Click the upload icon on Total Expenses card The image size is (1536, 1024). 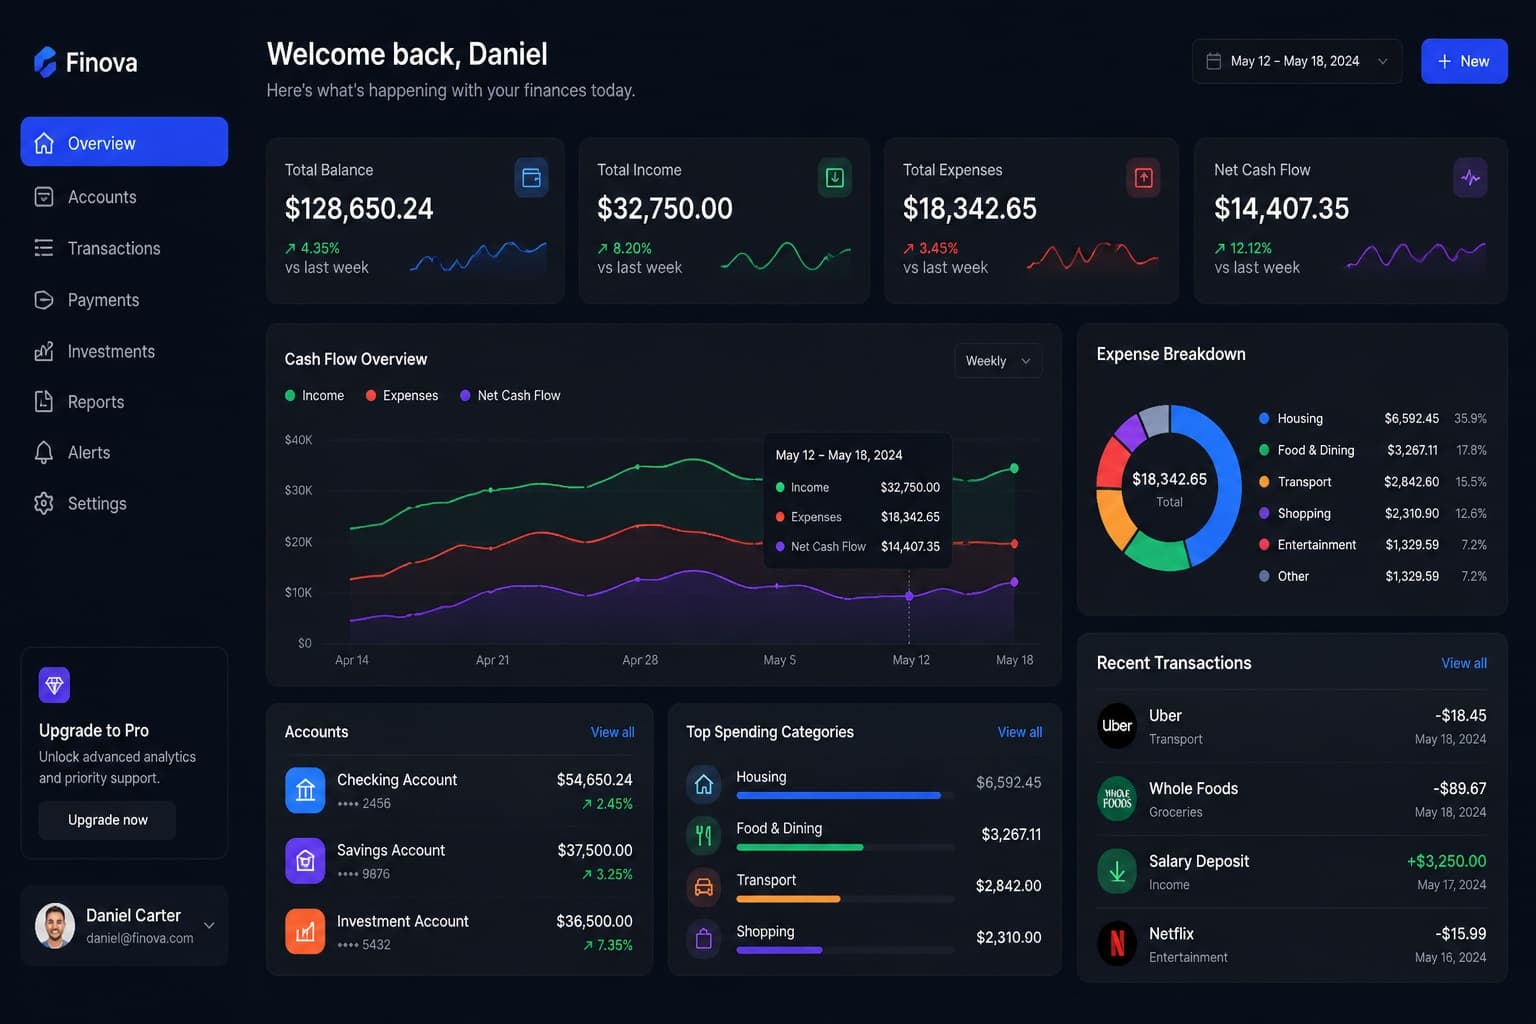point(1143,178)
